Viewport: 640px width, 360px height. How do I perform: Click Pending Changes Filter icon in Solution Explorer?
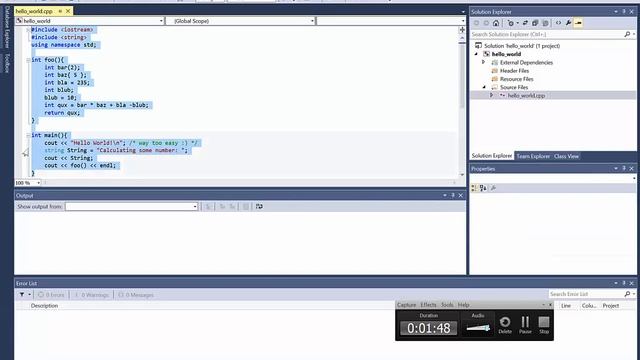coord(510,23)
